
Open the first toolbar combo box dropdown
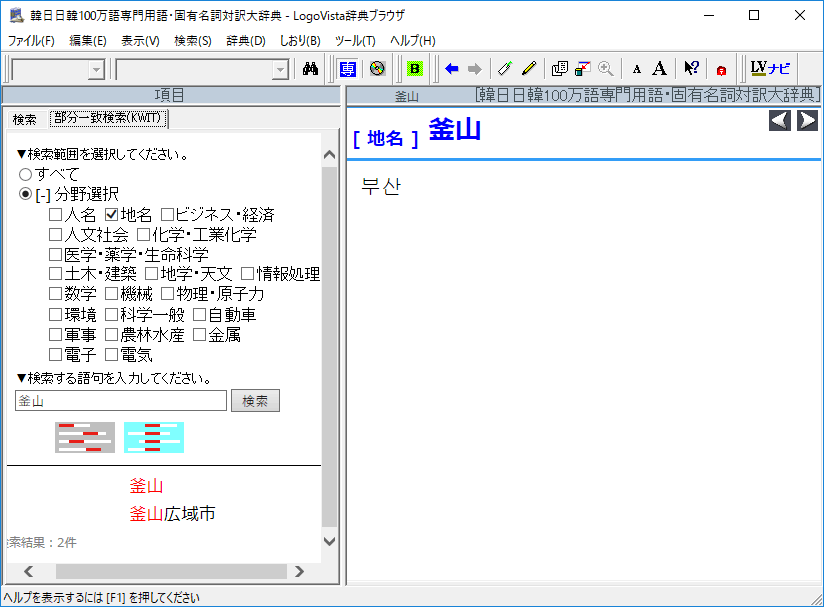coord(96,69)
